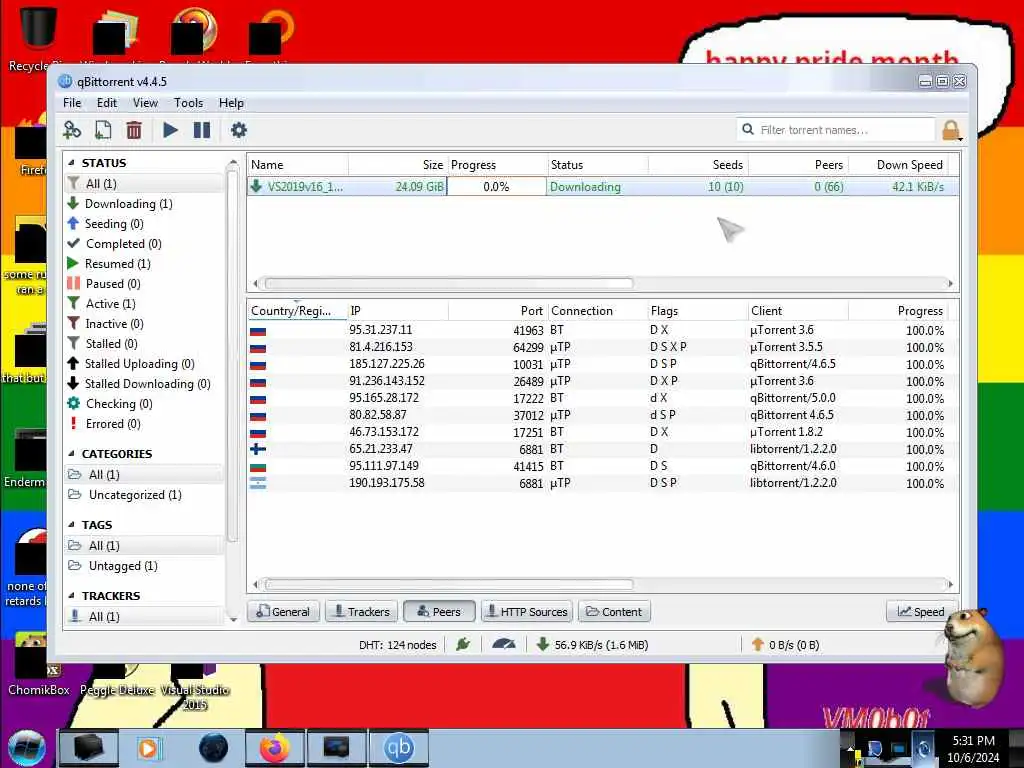Switch to the General tab
The image size is (1024, 768).
(283, 612)
